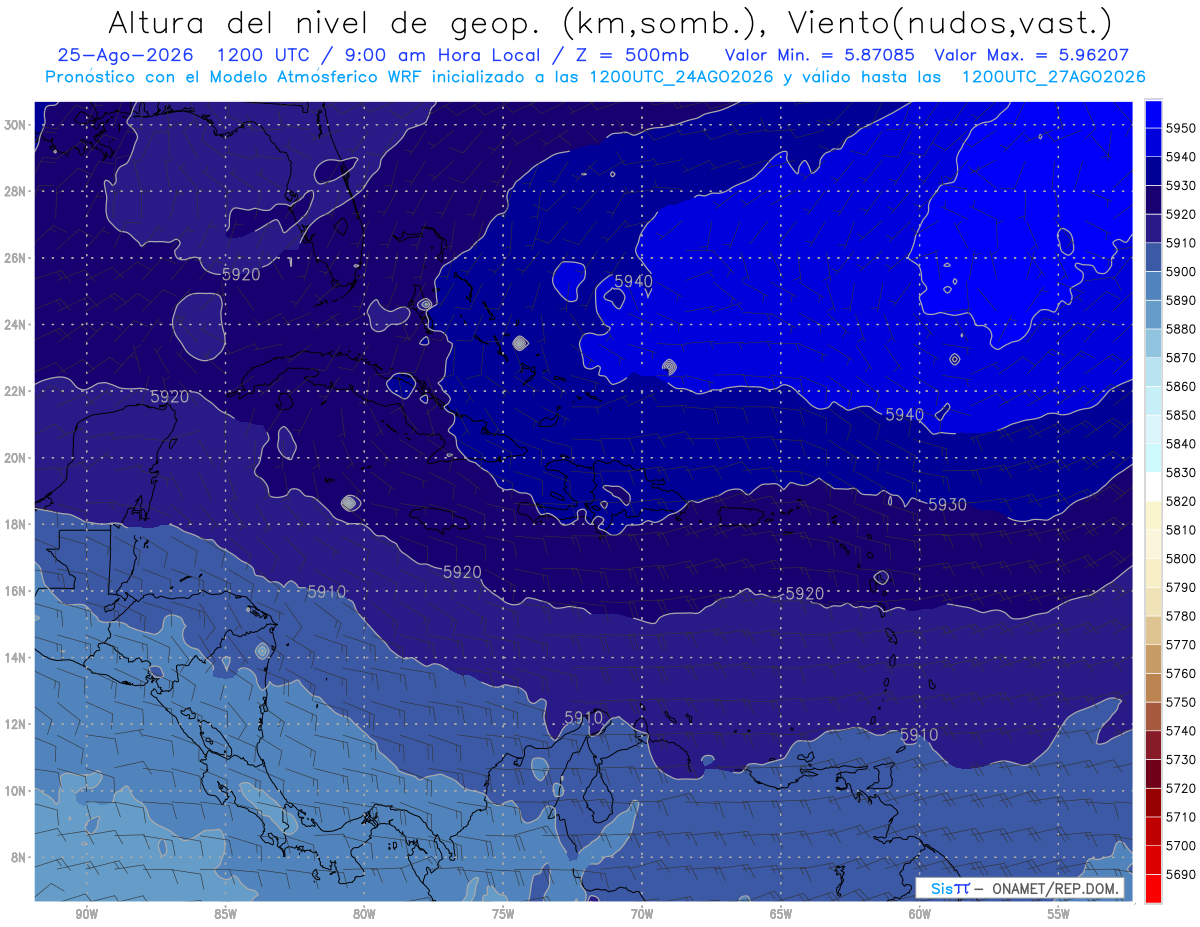Click legend value 5870
The width and height of the screenshot is (1200, 927).
click(x=1181, y=358)
